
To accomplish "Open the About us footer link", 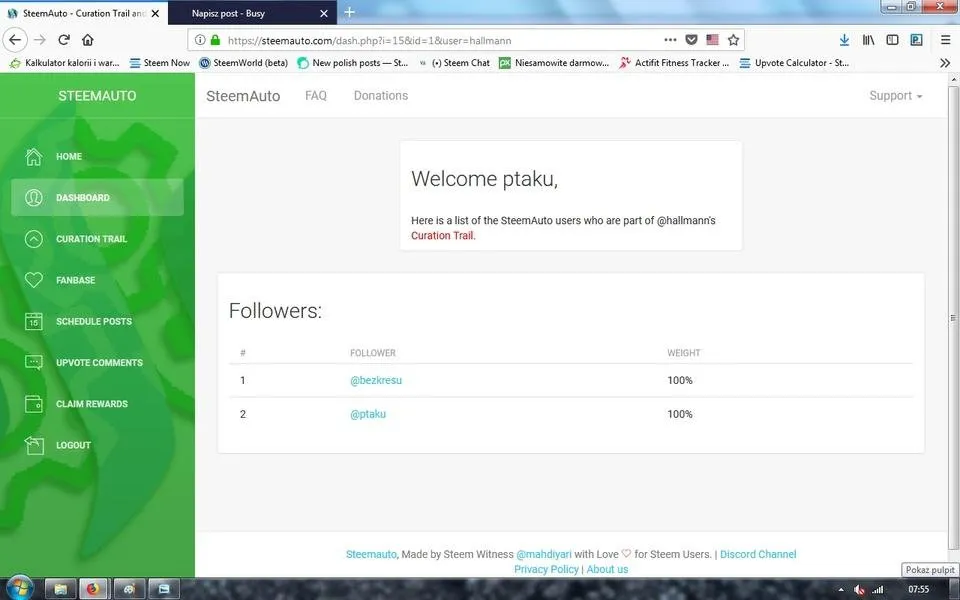I will pyautogui.click(x=607, y=569).
